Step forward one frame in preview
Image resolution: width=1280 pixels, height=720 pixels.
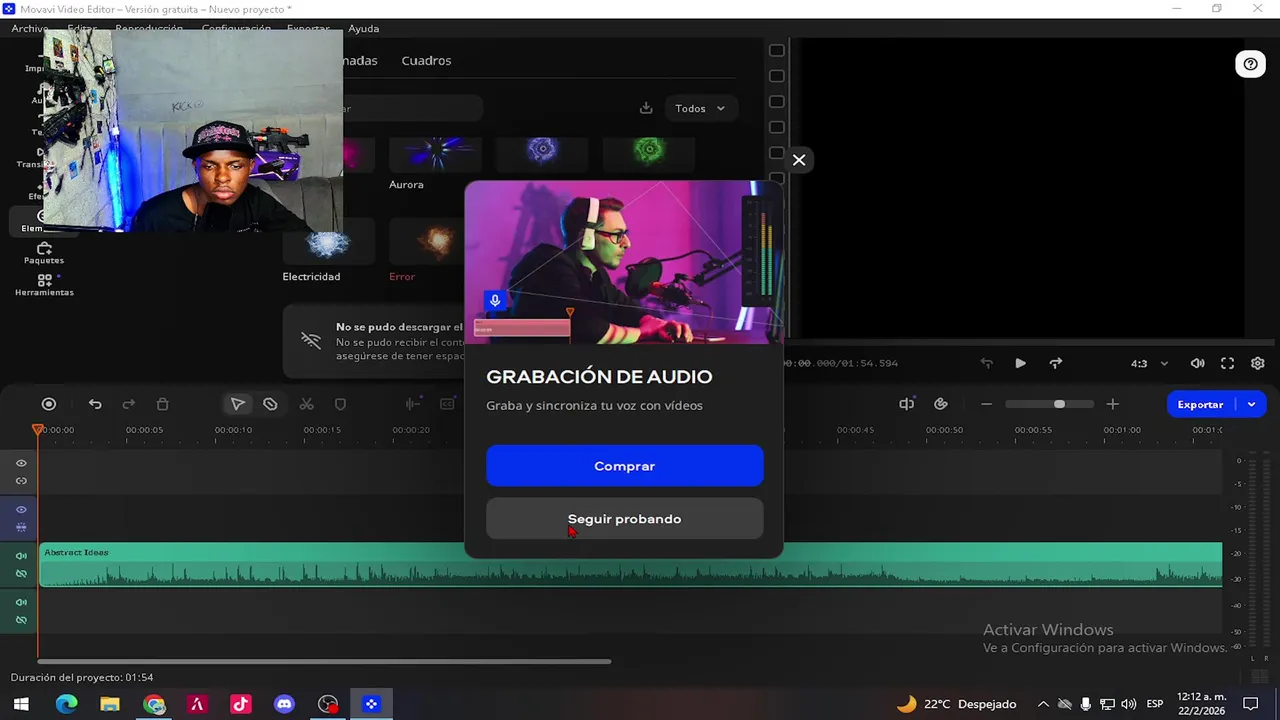(x=1055, y=363)
